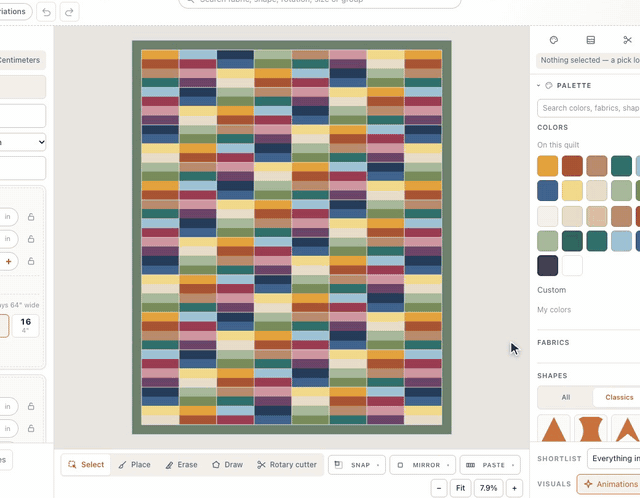Switch to the All shapes tab
The width and height of the screenshot is (640, 498).
click(x=566, y=397)
